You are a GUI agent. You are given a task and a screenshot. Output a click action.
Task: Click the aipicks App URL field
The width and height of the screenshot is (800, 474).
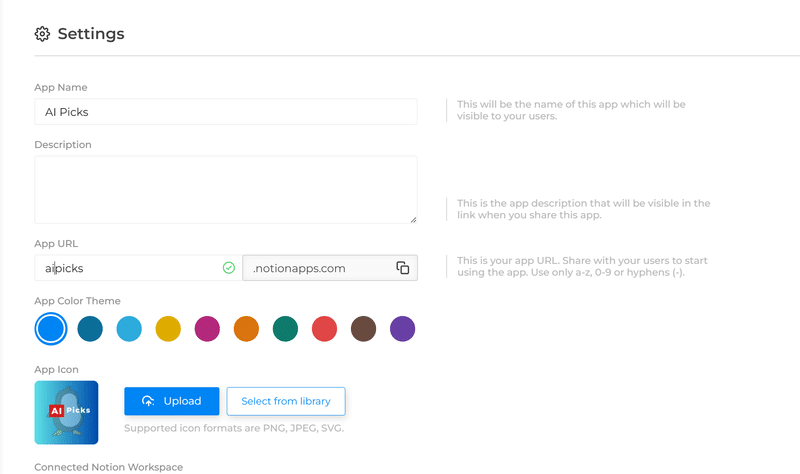click(x=138, y=268)
